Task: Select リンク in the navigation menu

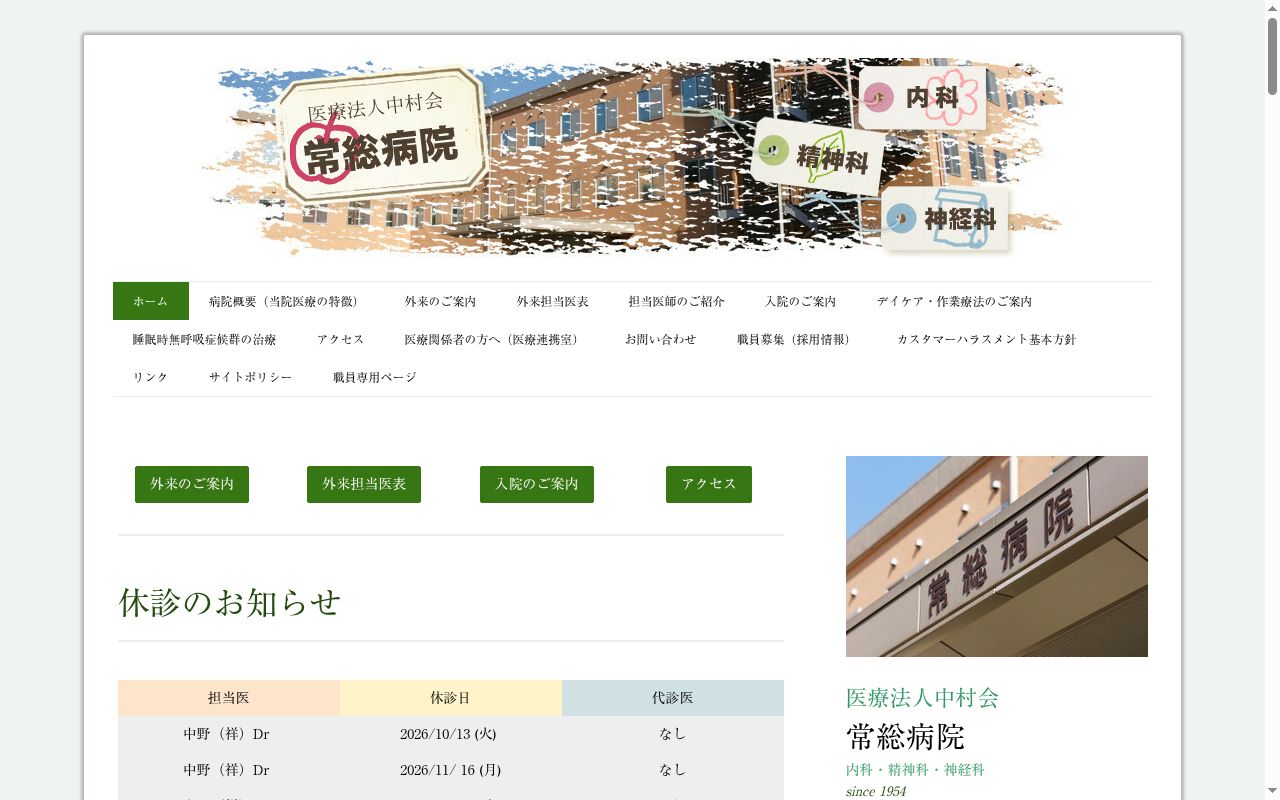Action: (x=151, y=377)
